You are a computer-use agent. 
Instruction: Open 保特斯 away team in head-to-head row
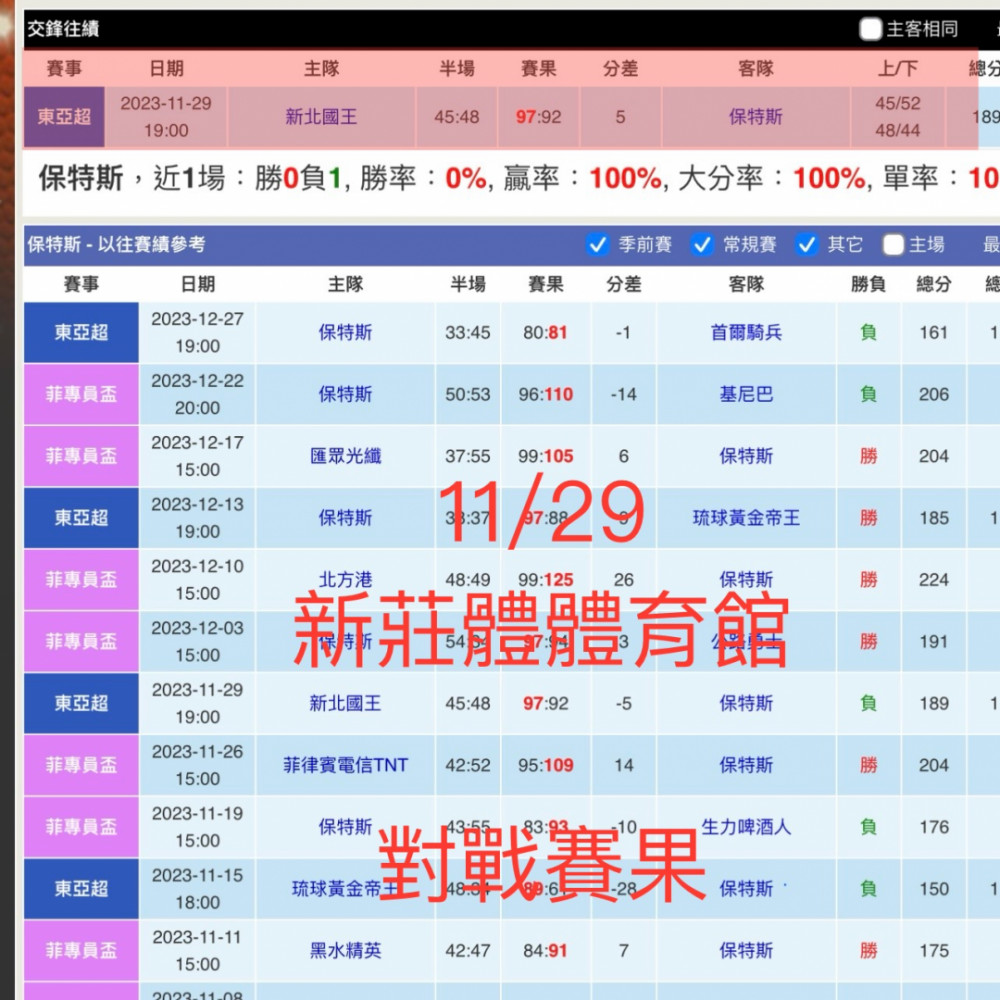pos(756,117)
